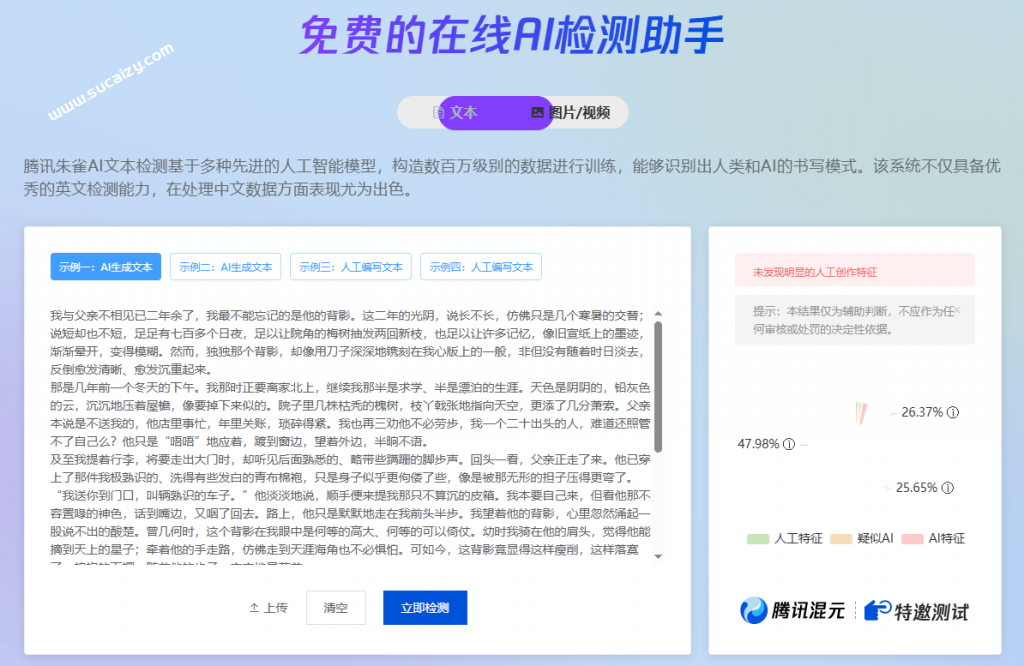This screenshot has height=666, width=1024.
Task: Click the 特邀测试 pointing-hand icon
Action: pos(877,610)
